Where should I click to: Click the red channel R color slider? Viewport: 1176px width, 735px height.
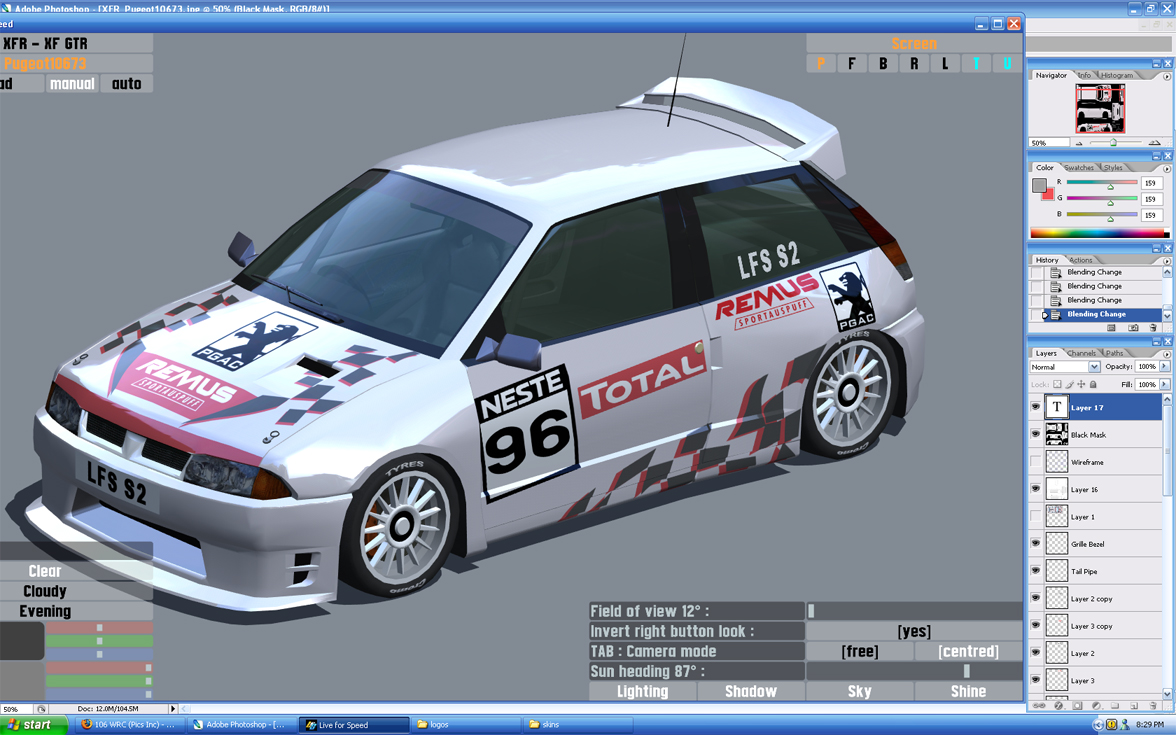pos(1102,183)
